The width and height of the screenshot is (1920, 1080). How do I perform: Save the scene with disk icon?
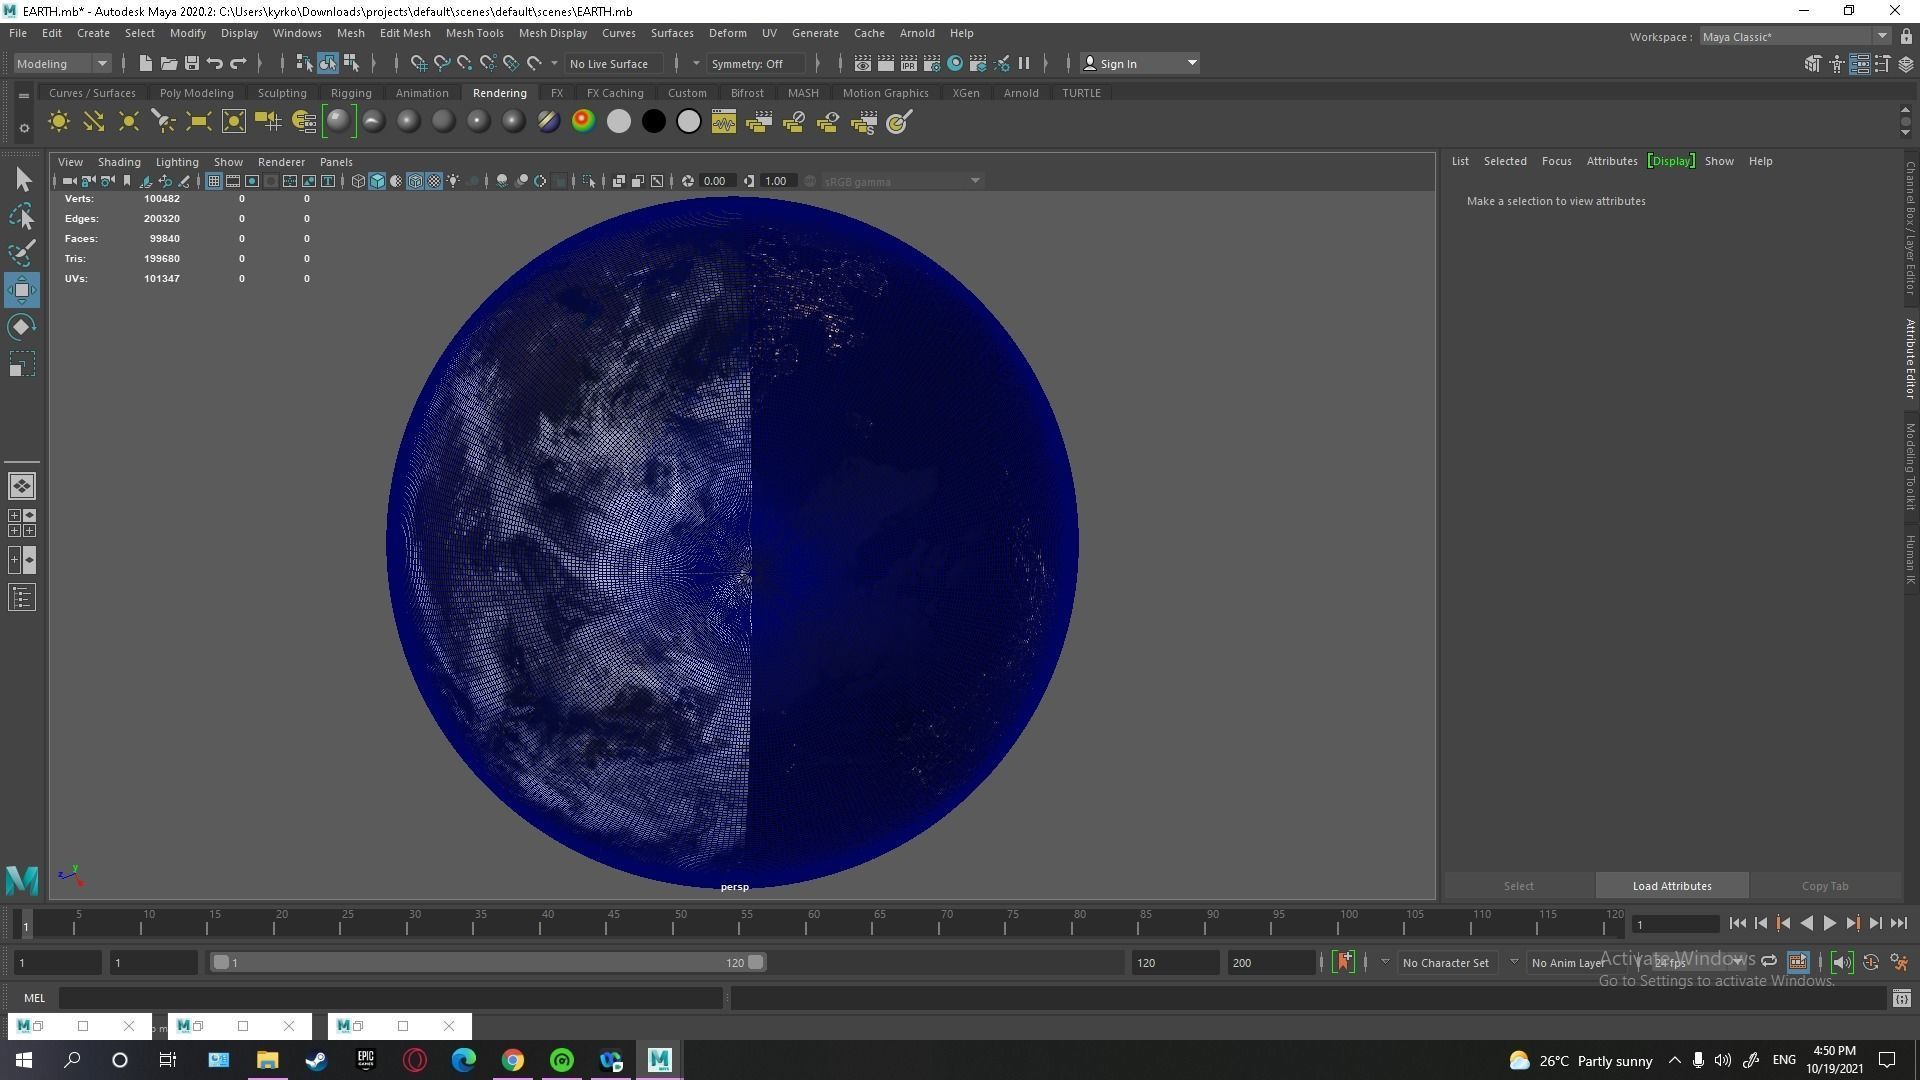[x=192, y=63]
